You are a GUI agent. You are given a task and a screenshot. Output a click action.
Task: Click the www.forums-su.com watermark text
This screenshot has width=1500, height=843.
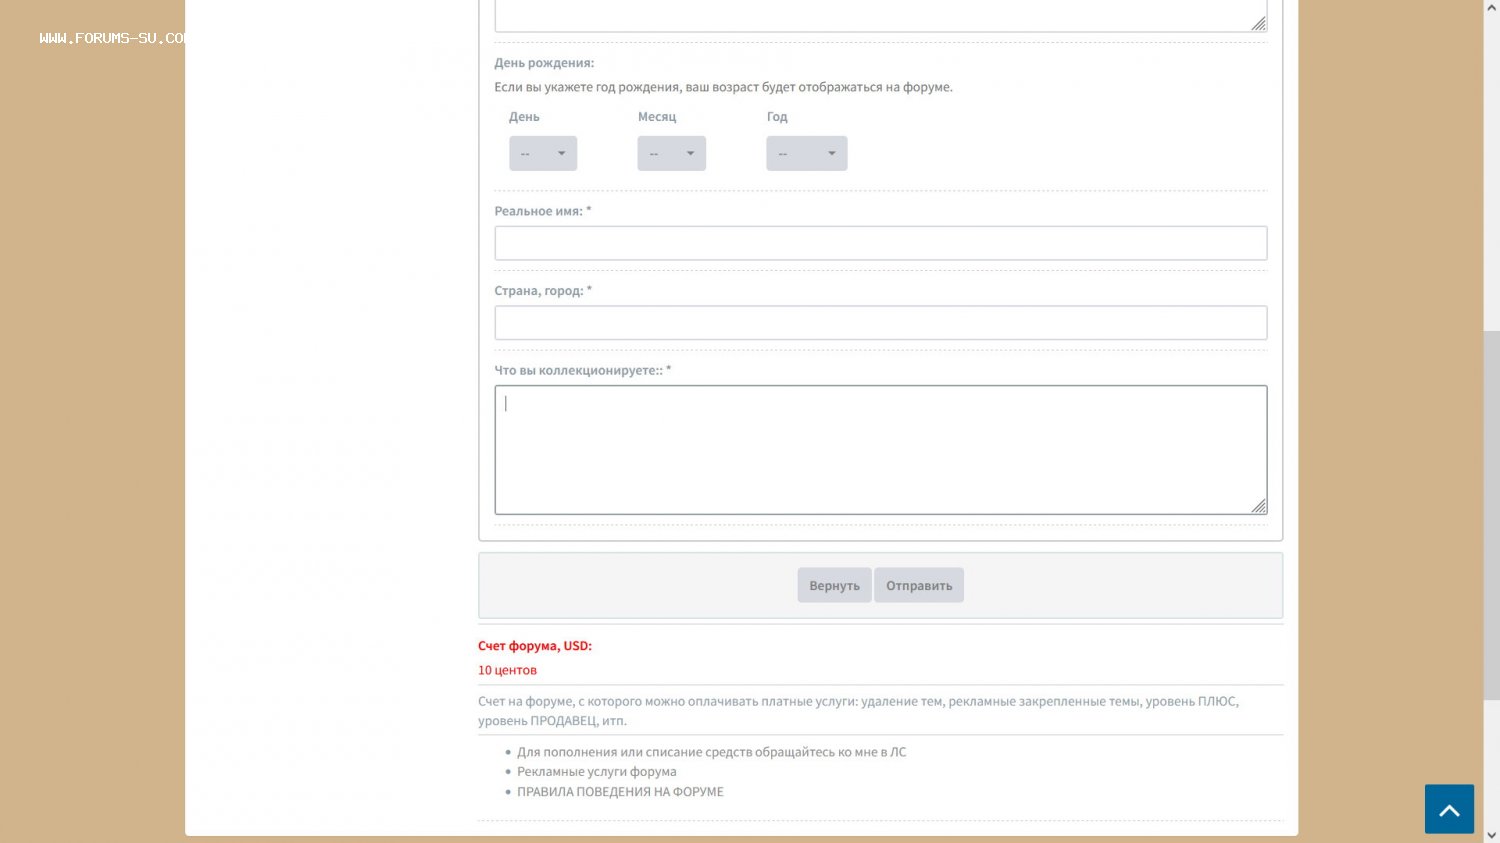click(x=112, y=38)
